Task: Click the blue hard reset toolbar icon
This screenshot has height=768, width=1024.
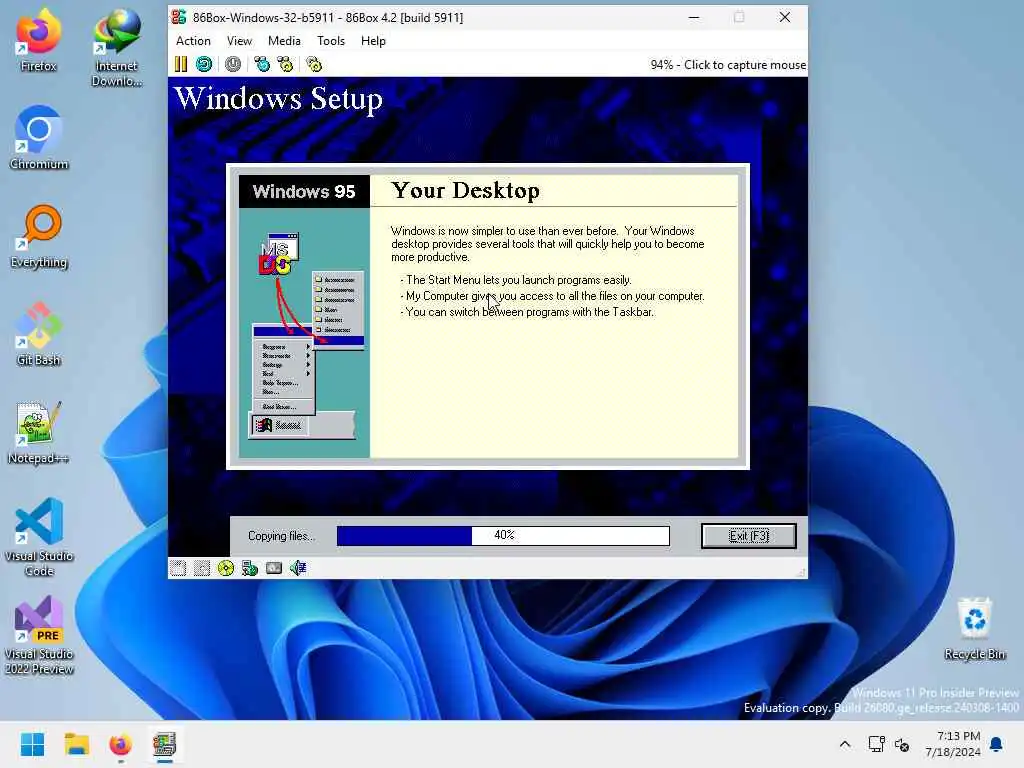Action: [204, 64]
